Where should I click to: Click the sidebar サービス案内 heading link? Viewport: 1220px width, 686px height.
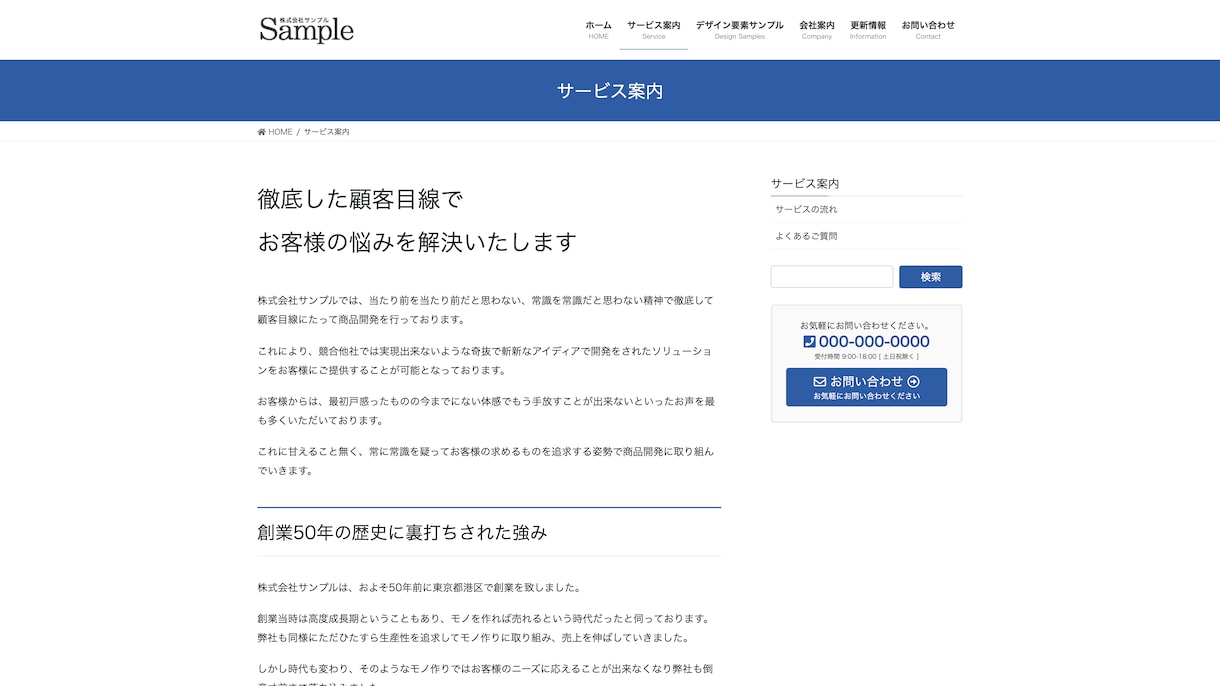point(805,184)
